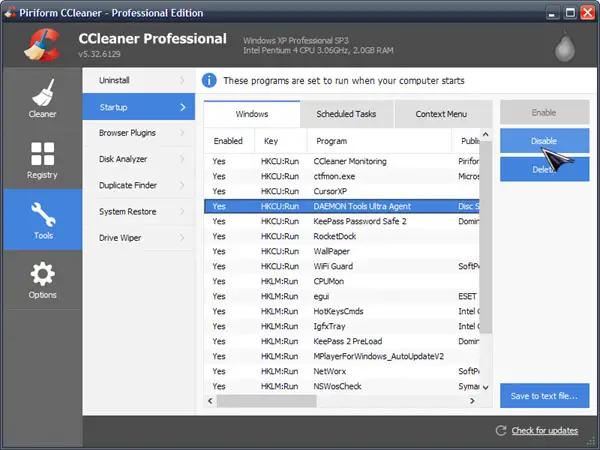The image size is (600, 450).
Task: Select CCleaner Monitoring row
Action: 342,161
